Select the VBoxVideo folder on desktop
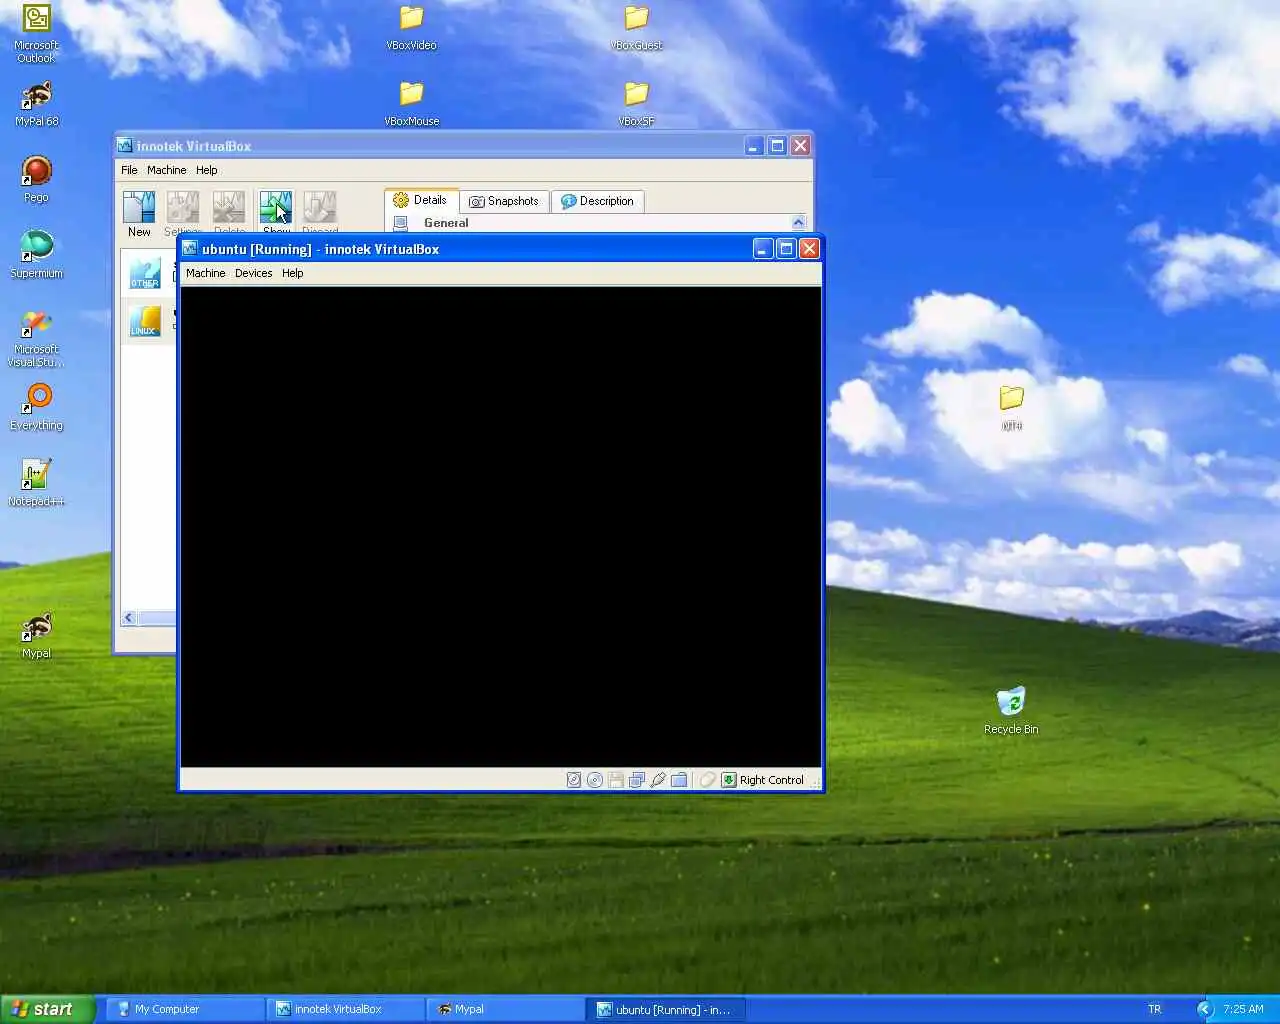The width and height of the screenshot is (1280, 1024). pyautogui.click(x=411, y=28)
